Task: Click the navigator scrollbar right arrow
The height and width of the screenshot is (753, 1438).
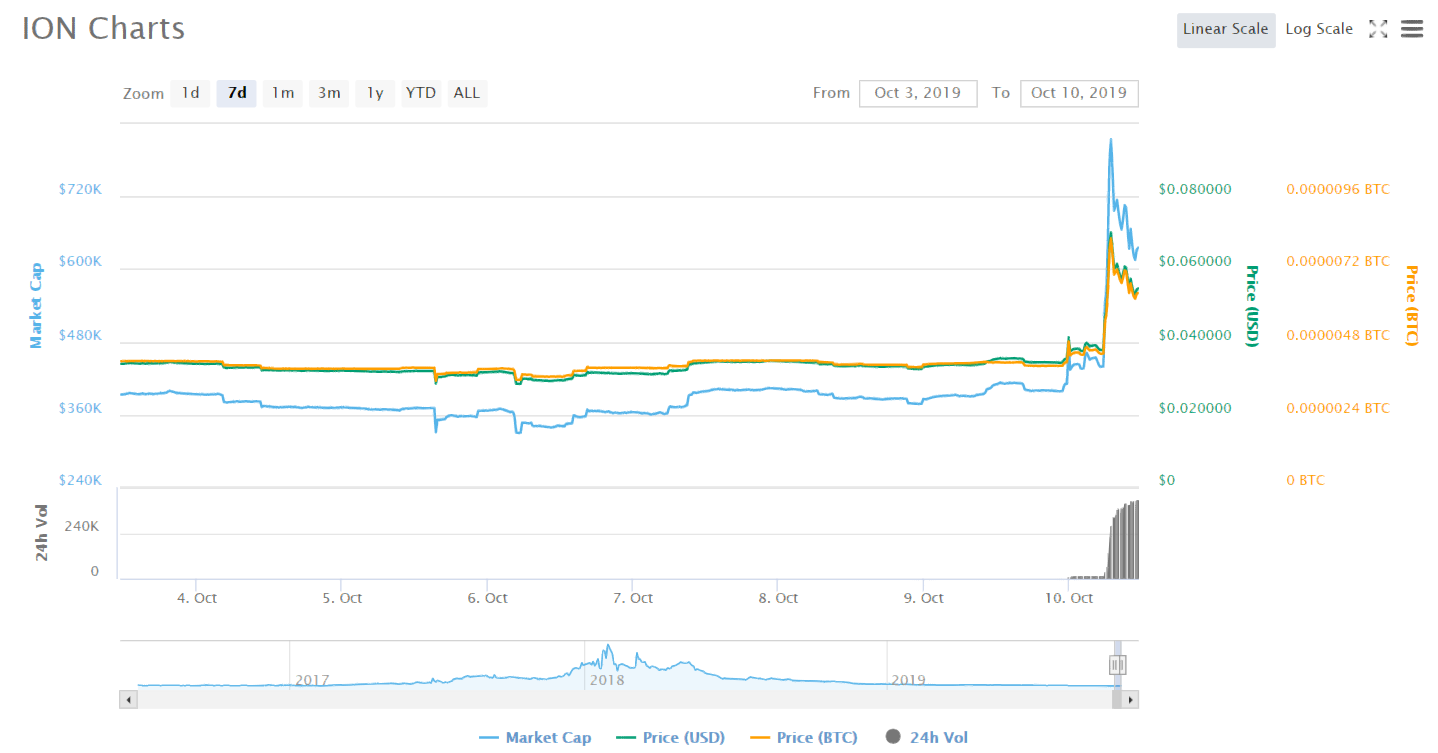Action: [1130, 700]
